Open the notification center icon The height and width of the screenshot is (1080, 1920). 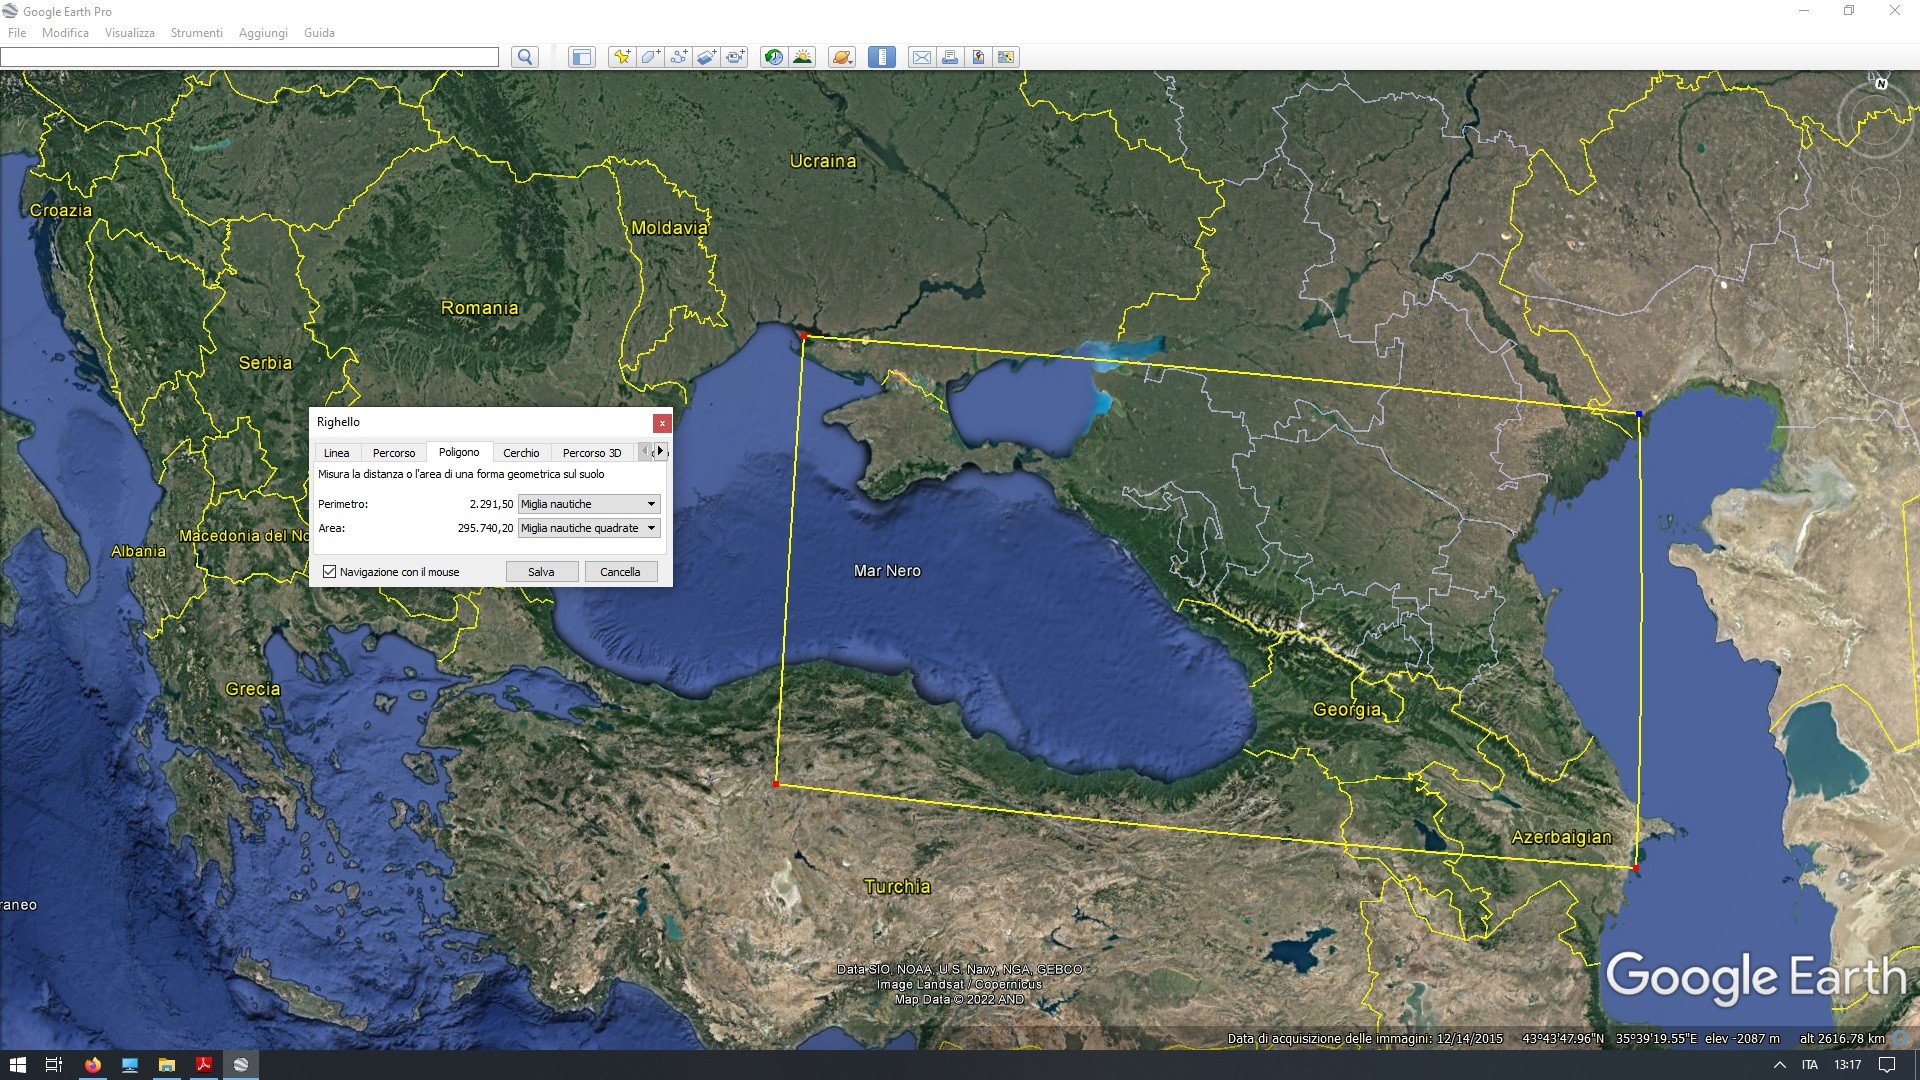1887,1065
